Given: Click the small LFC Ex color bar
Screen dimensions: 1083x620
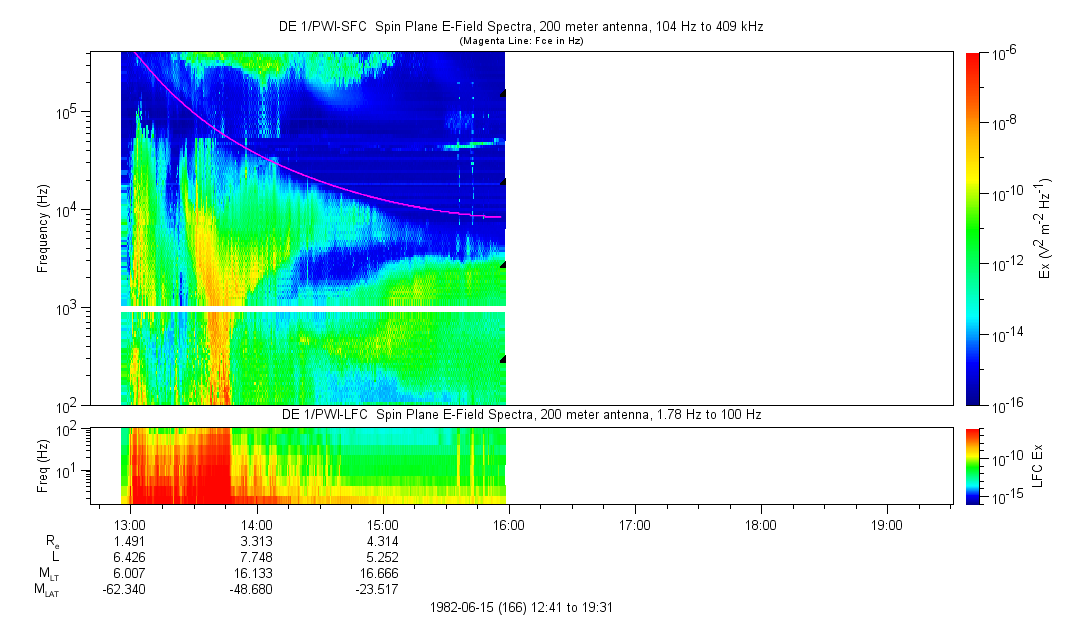Looking at the screenshot, I should pyautogui.click(x=973, y=465).
